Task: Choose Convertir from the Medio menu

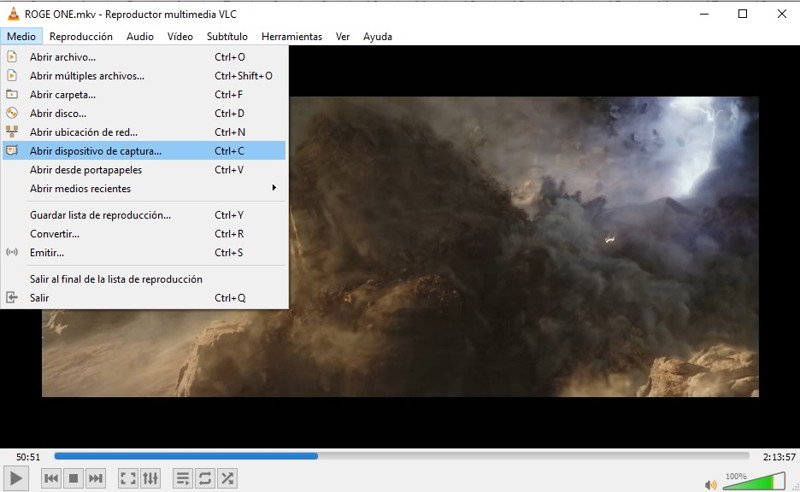Action: point(54,234)
